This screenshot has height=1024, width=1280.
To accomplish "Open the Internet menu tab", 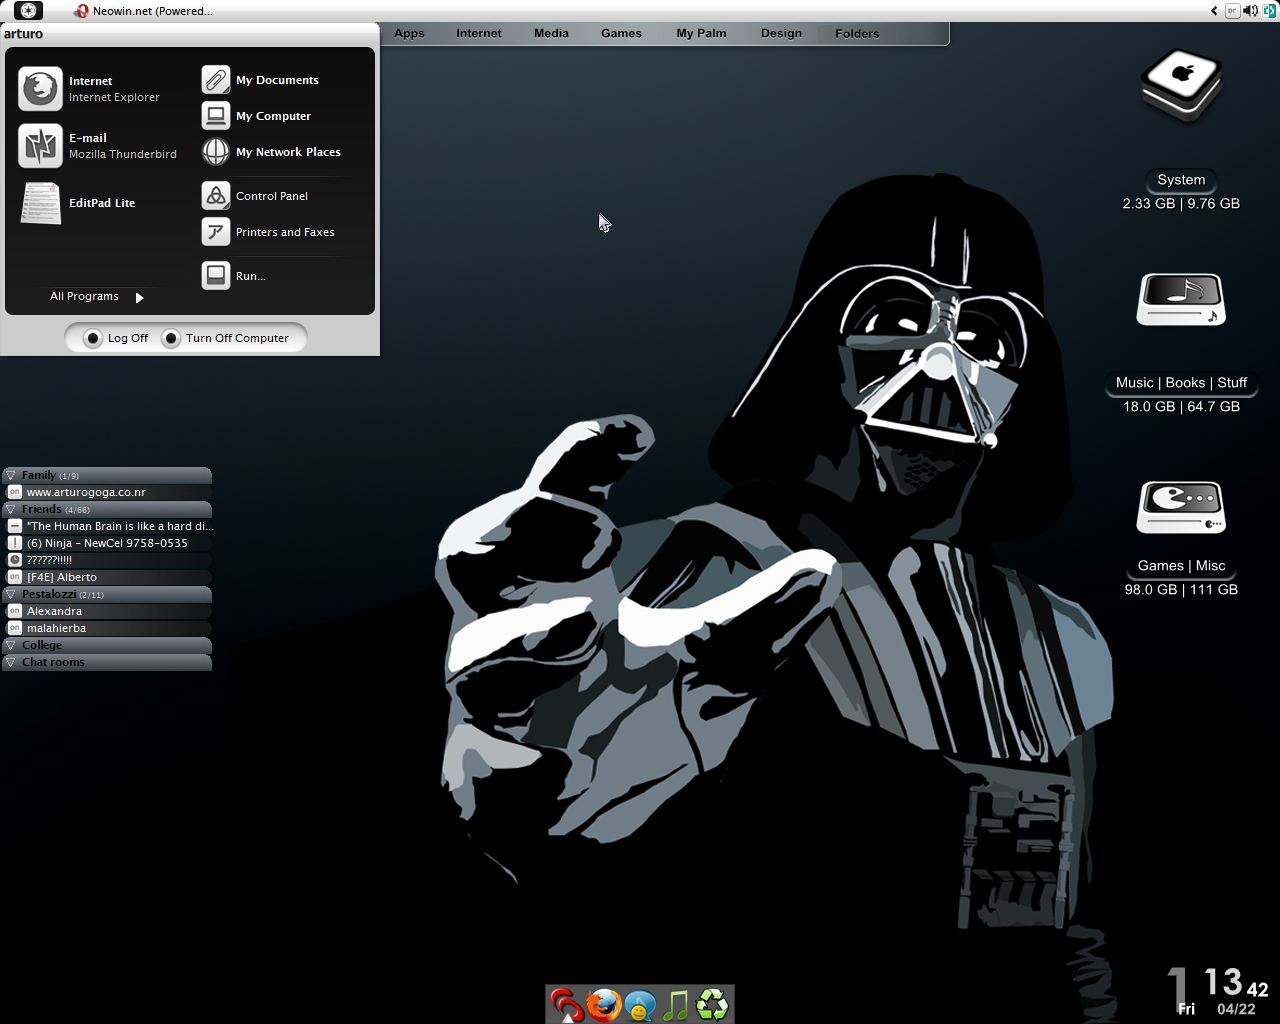I will coord(479,33).
